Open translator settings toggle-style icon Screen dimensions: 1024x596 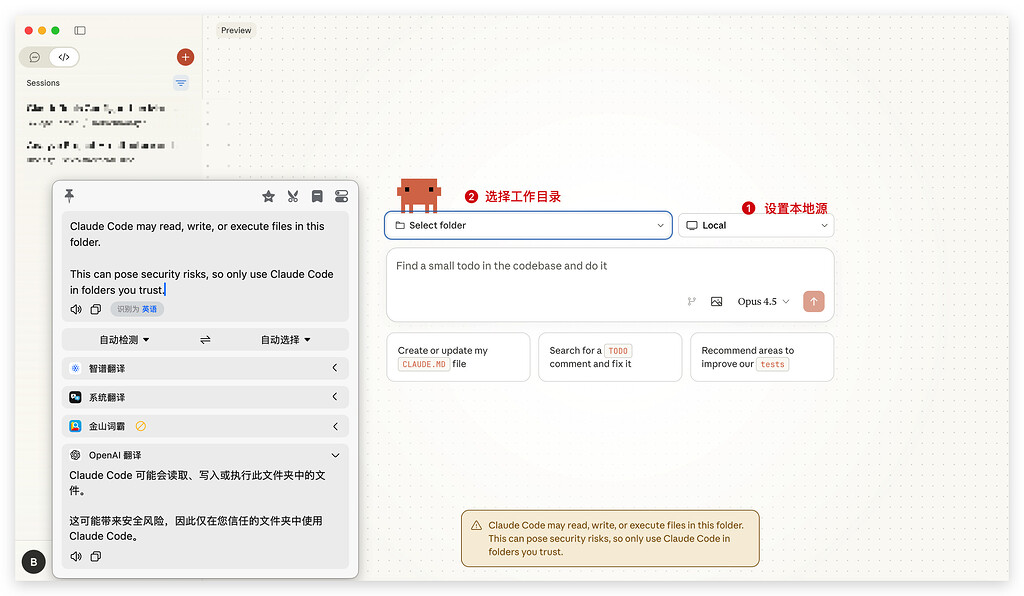click(342, 196)
